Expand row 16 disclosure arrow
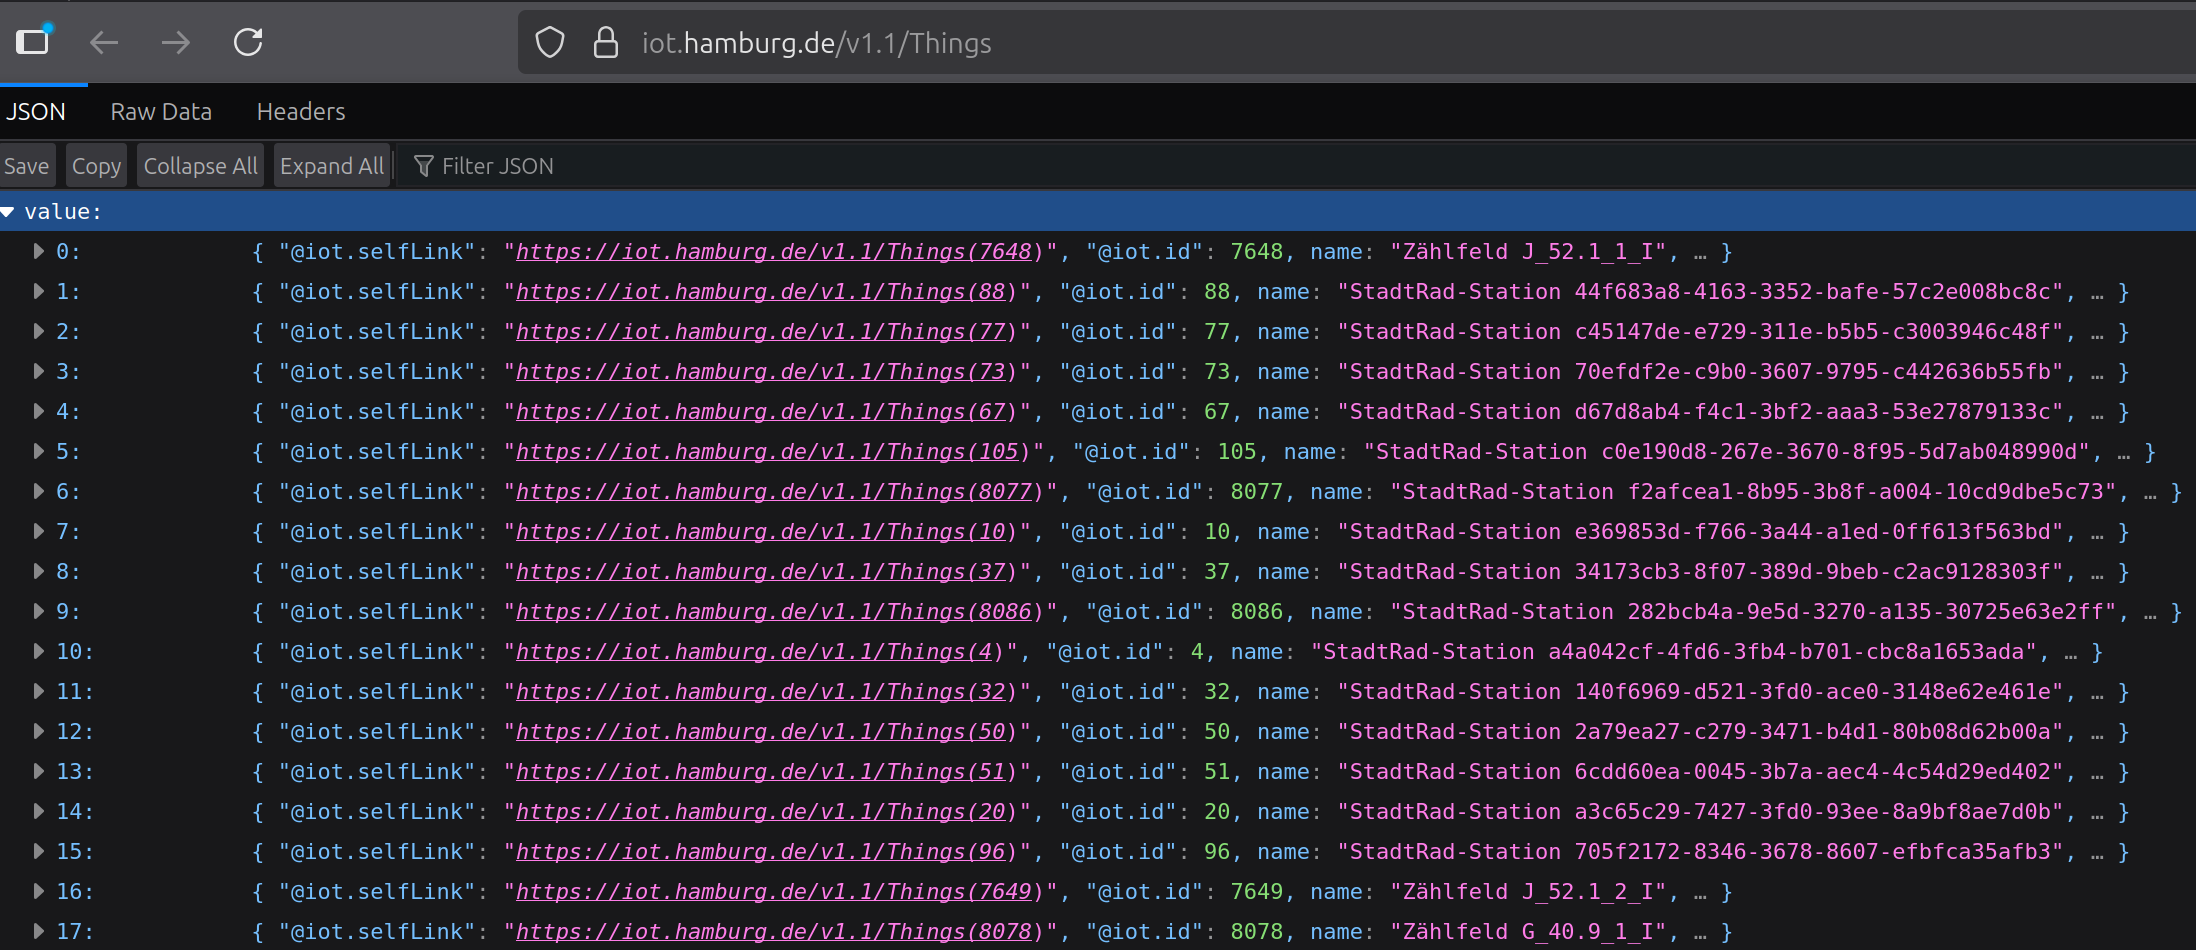This screenshot has width=2196, height=950. point(38,891)
